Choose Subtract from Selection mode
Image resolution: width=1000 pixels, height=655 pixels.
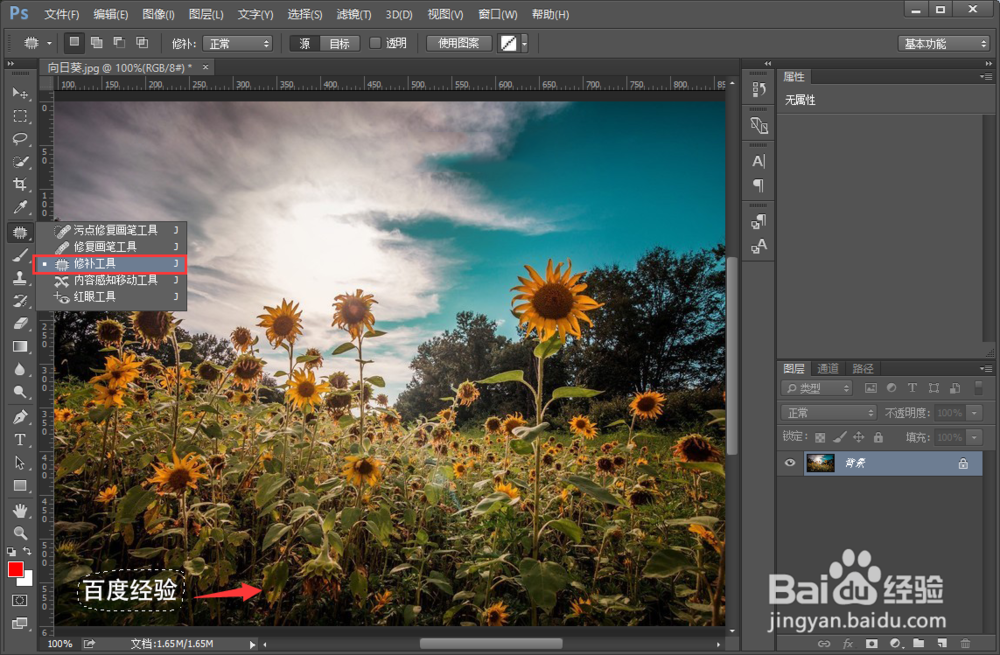(119, 43)
